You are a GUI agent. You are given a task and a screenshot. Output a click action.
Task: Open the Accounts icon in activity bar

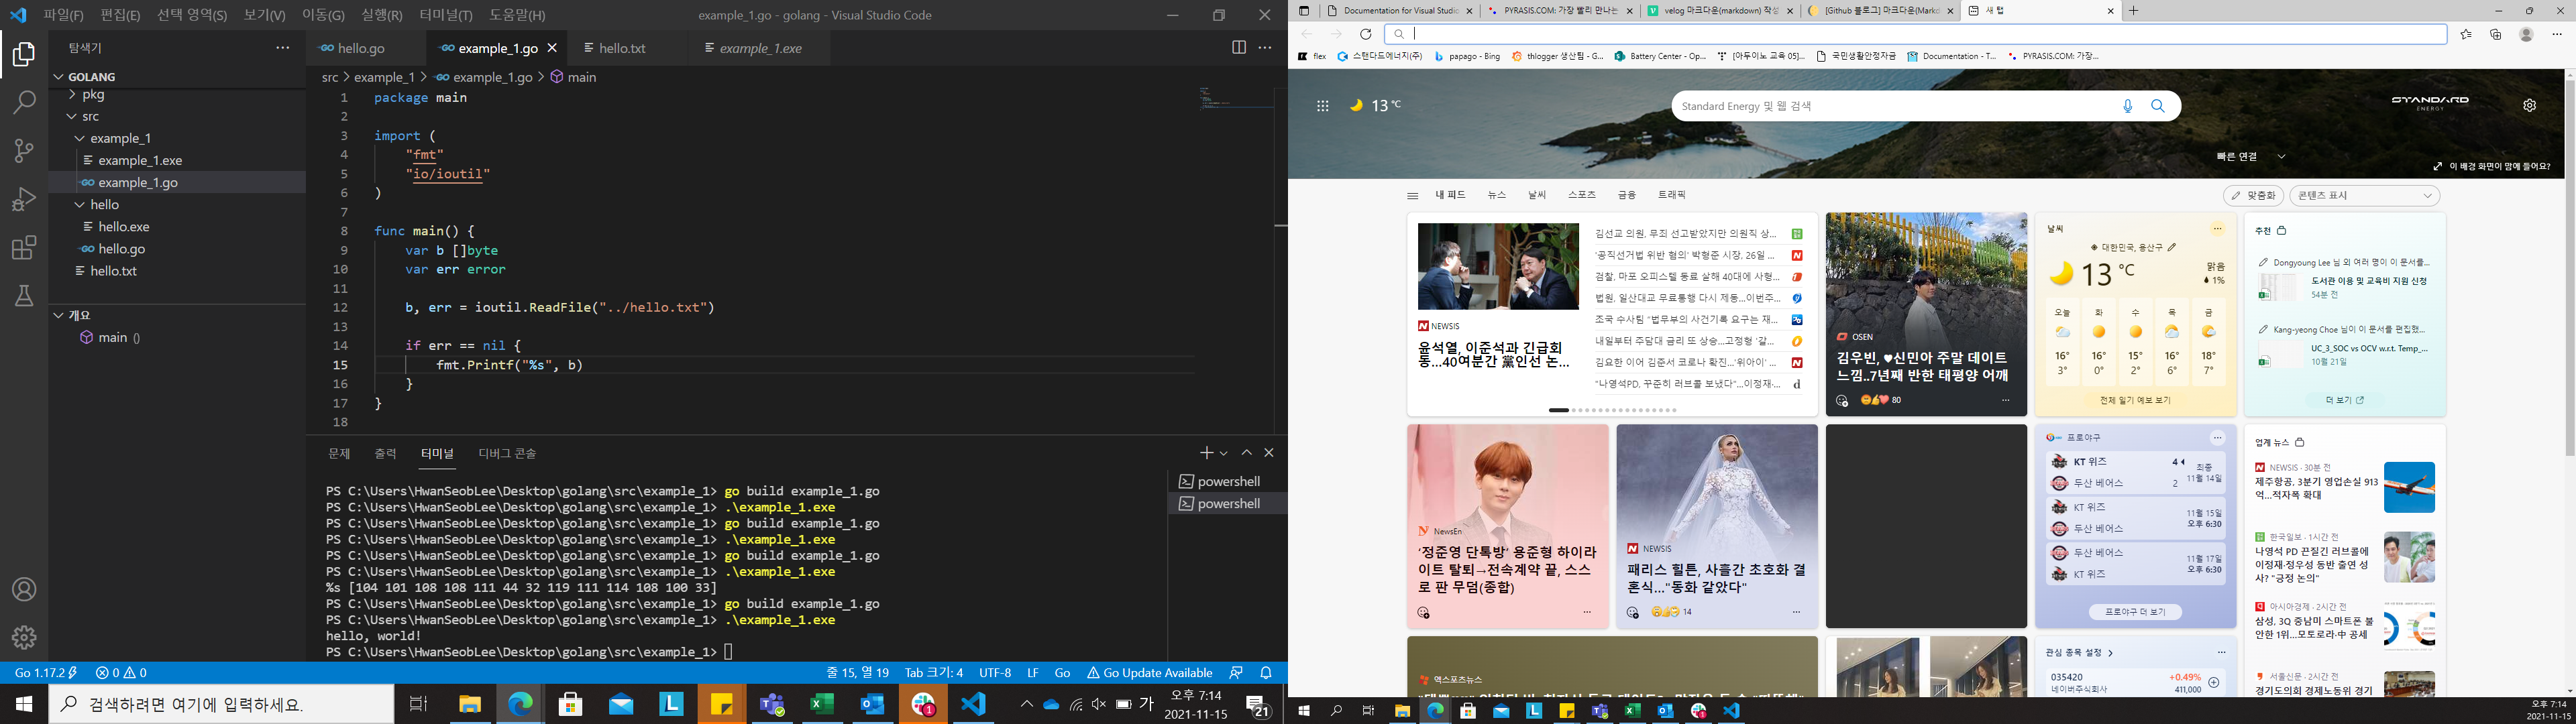(24, 589)
